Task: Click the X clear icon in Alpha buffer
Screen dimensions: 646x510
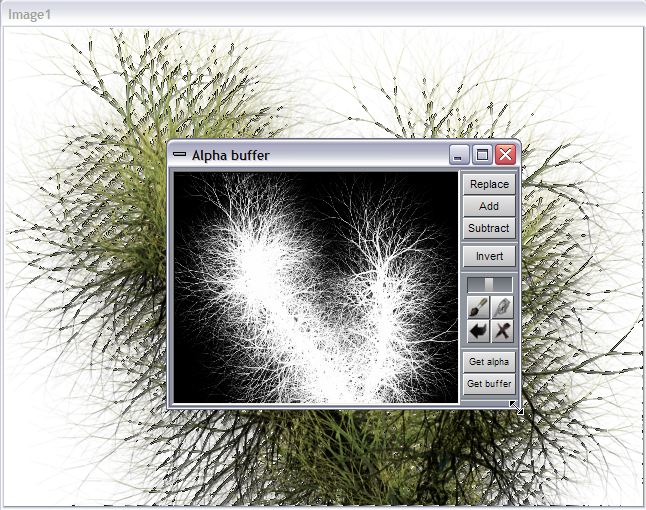Action: coord(502,331)
